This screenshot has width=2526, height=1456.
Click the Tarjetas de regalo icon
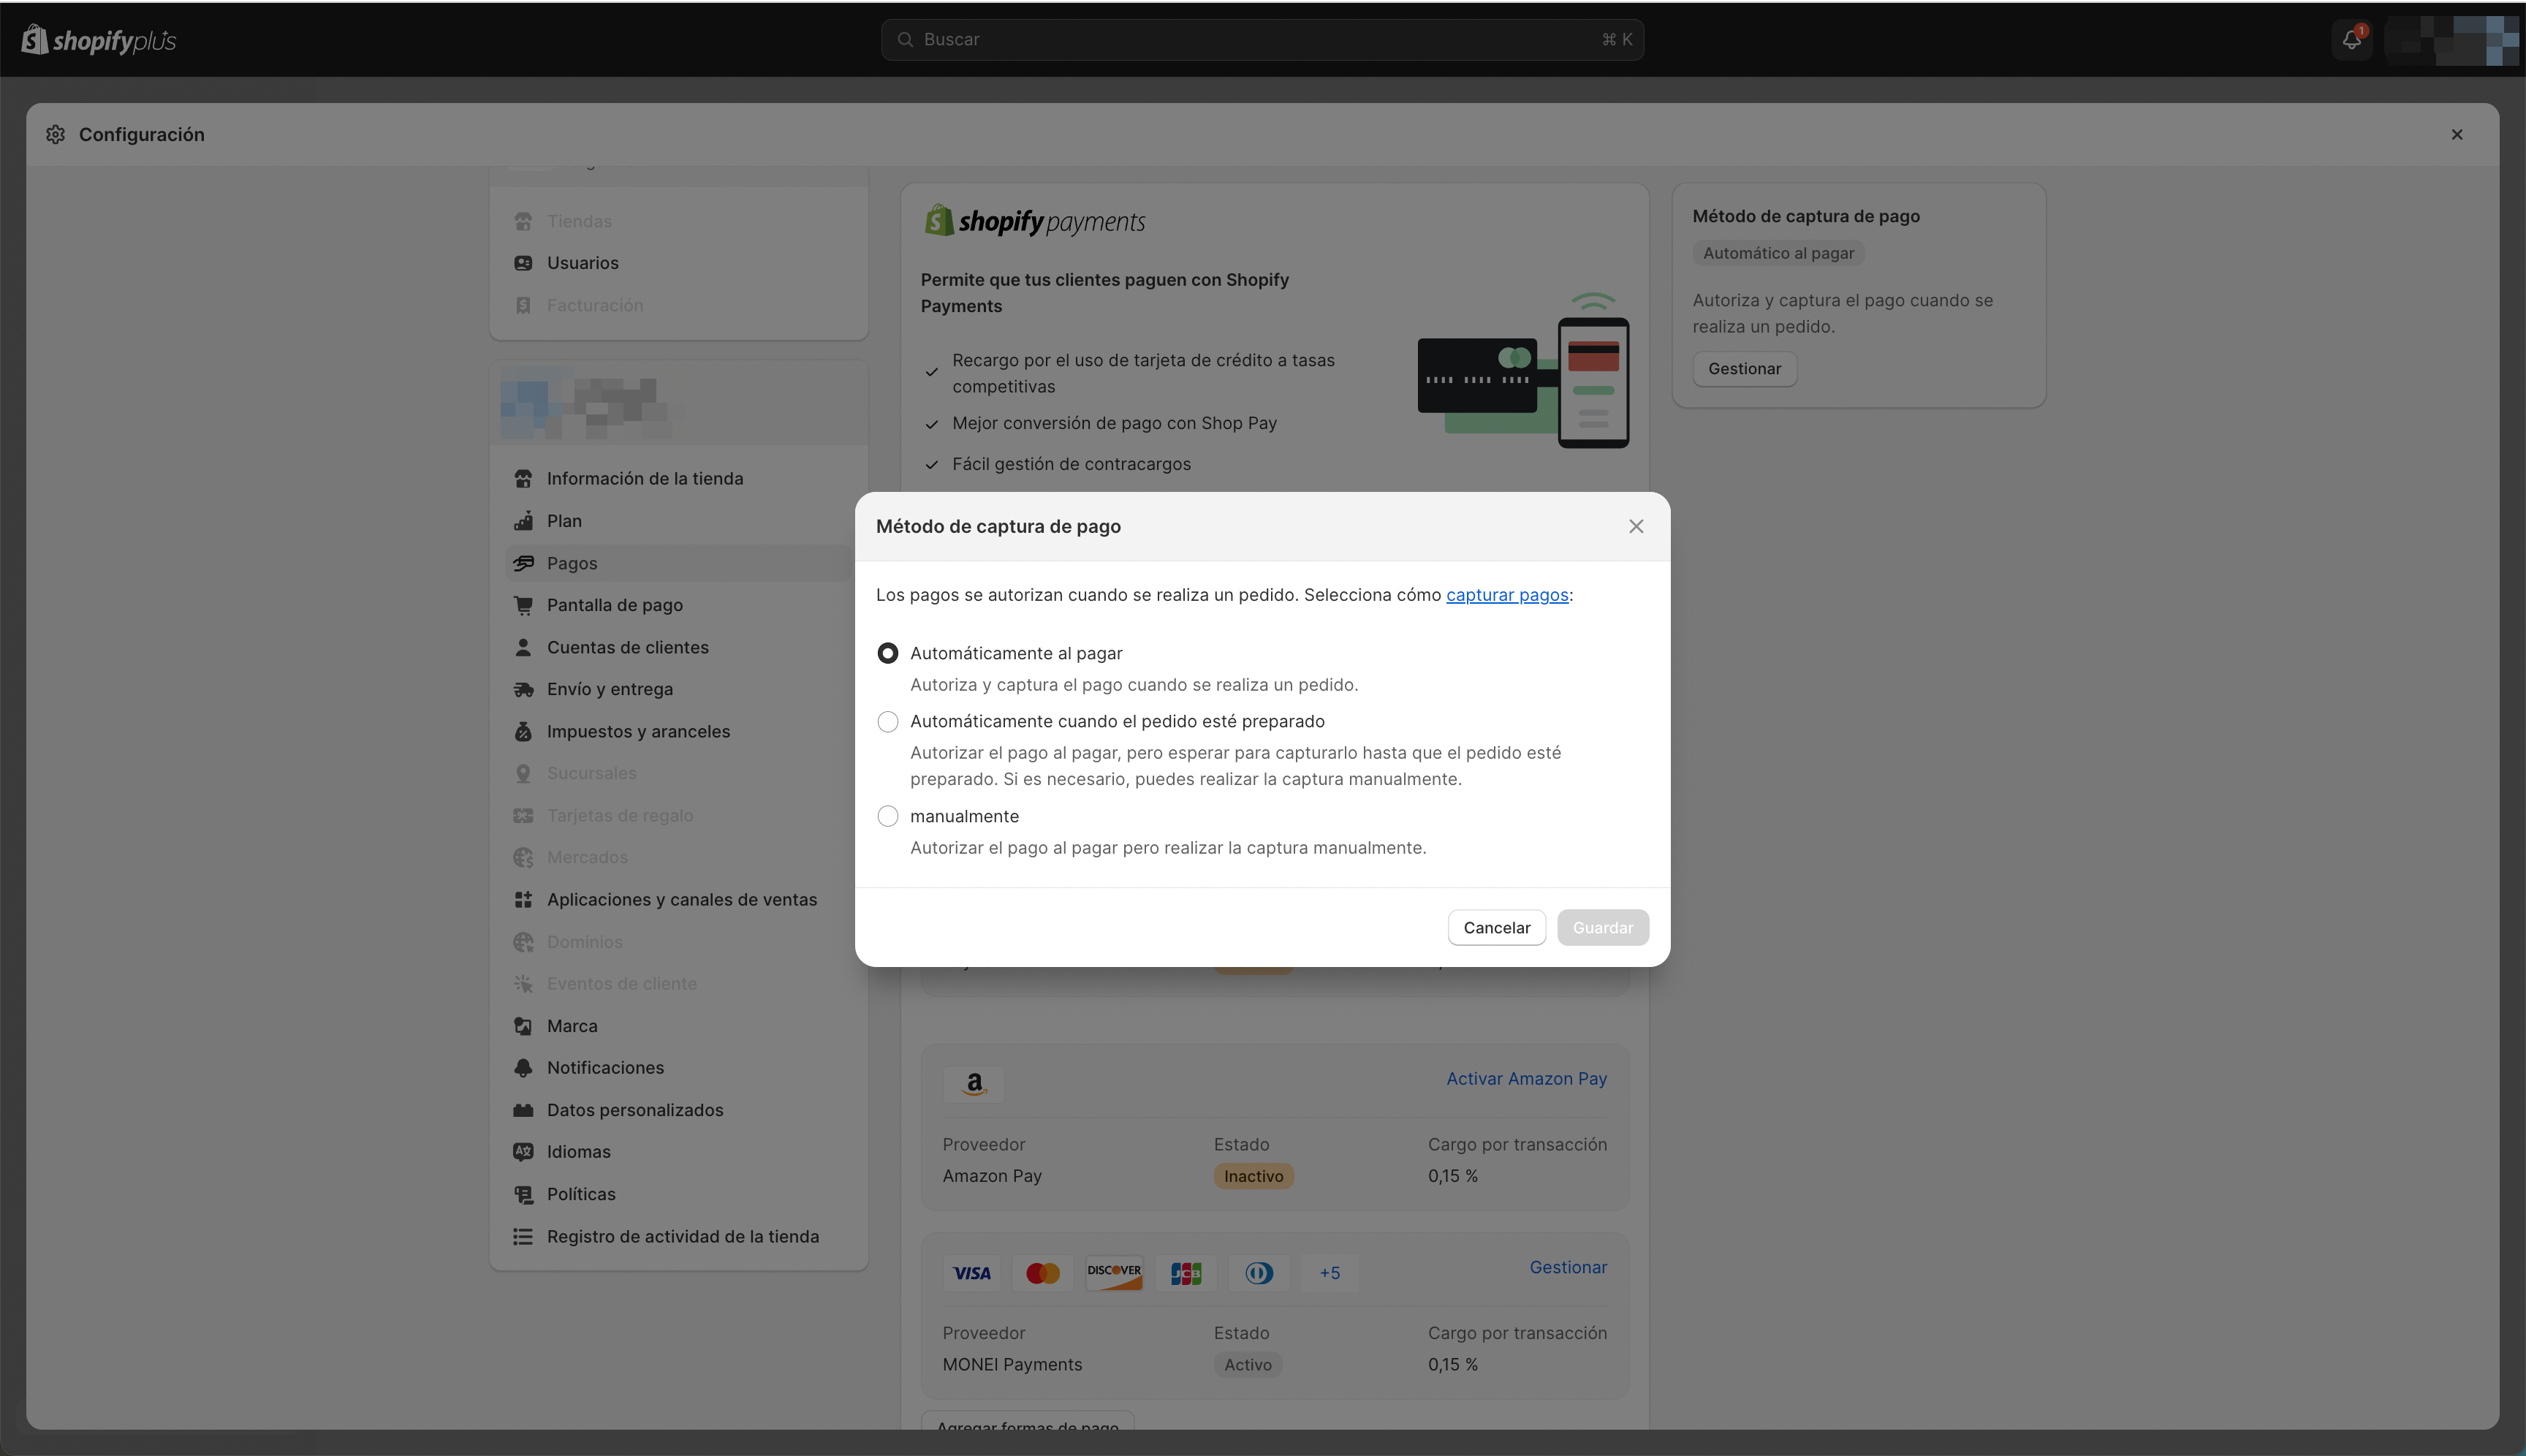pyautogui.click(x=523, y=815)
